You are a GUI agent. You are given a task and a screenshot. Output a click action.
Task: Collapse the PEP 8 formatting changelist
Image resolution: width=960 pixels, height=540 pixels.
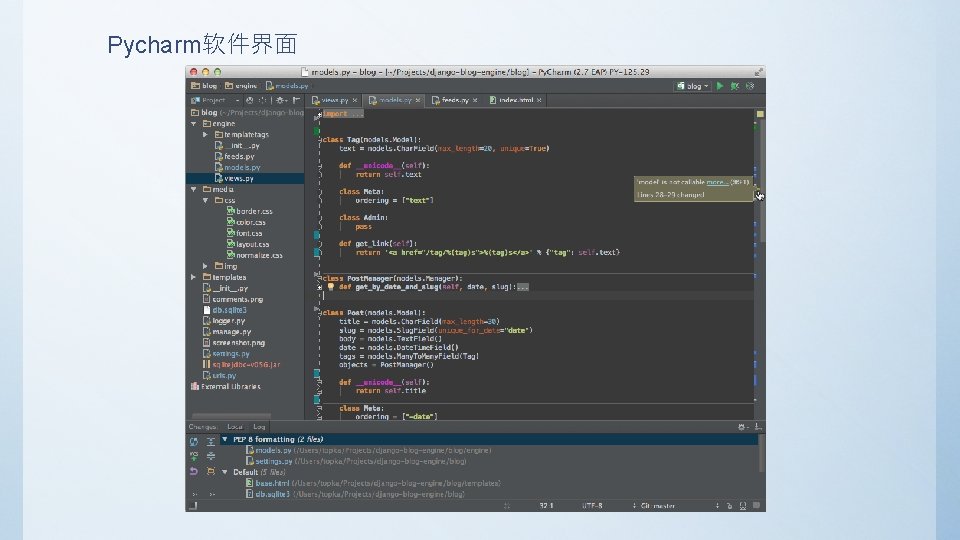[x=225, y=440]
